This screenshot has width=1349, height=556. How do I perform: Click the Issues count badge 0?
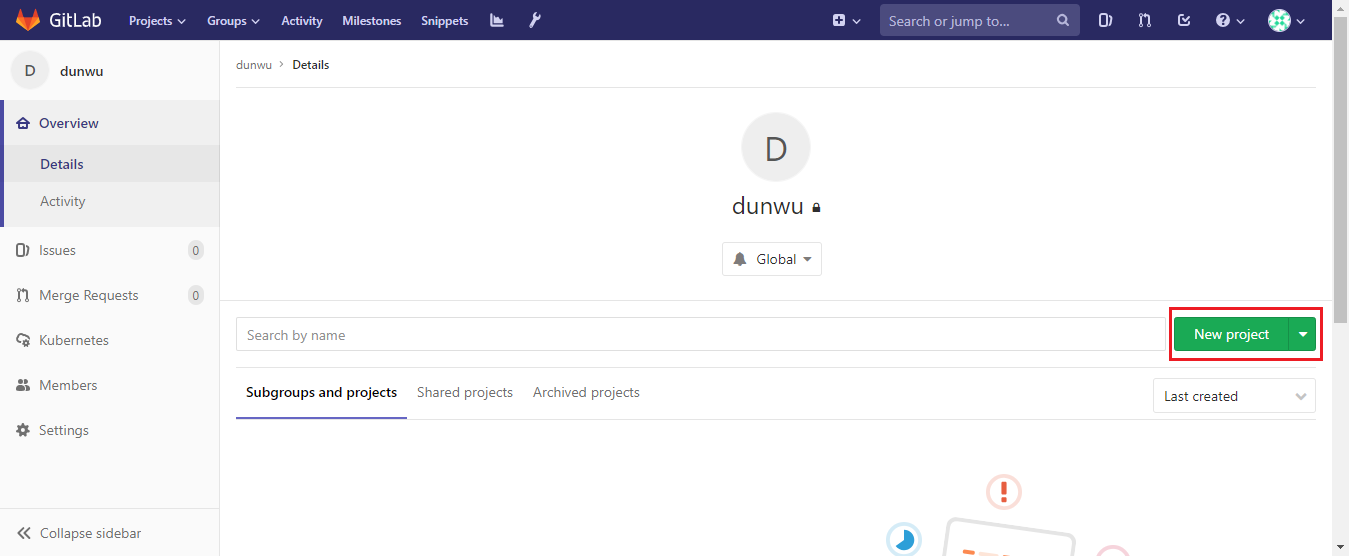196,250
